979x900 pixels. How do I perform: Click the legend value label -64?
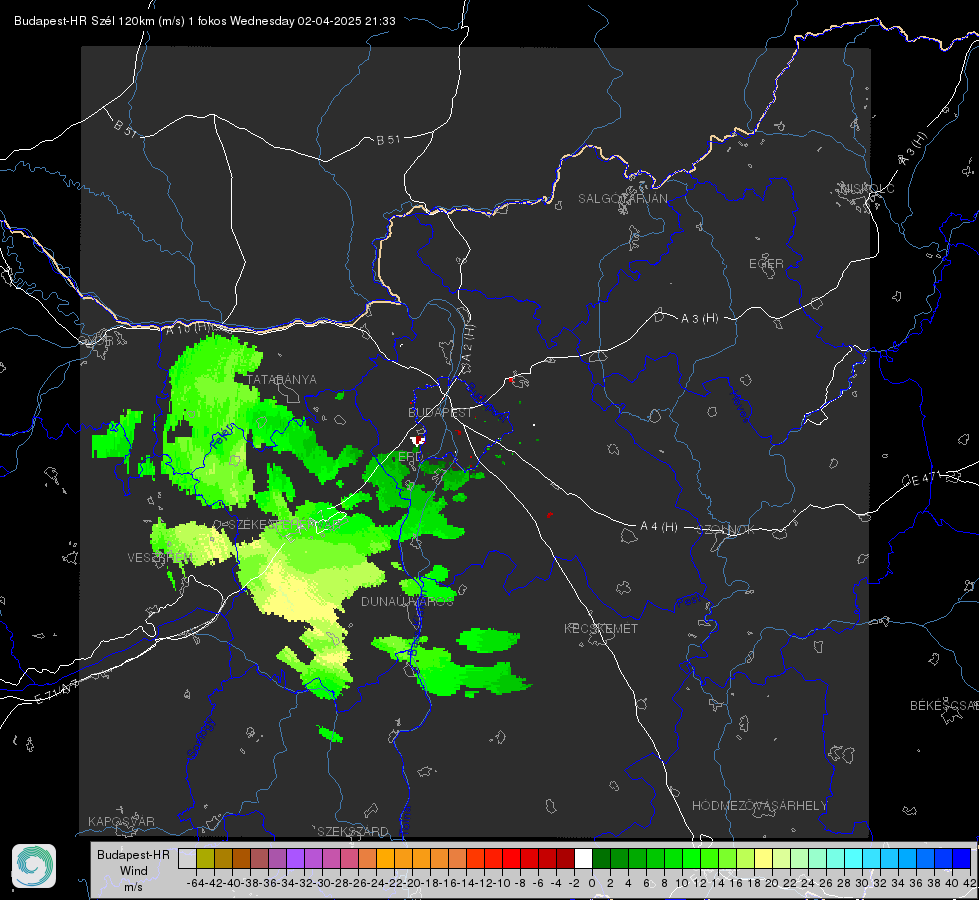196,883
